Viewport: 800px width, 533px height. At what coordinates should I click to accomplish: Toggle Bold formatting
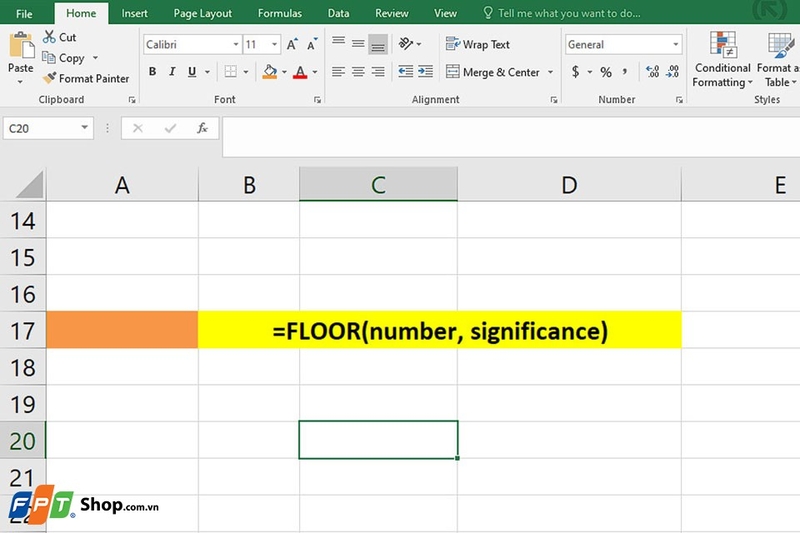(x=152, y=72)
